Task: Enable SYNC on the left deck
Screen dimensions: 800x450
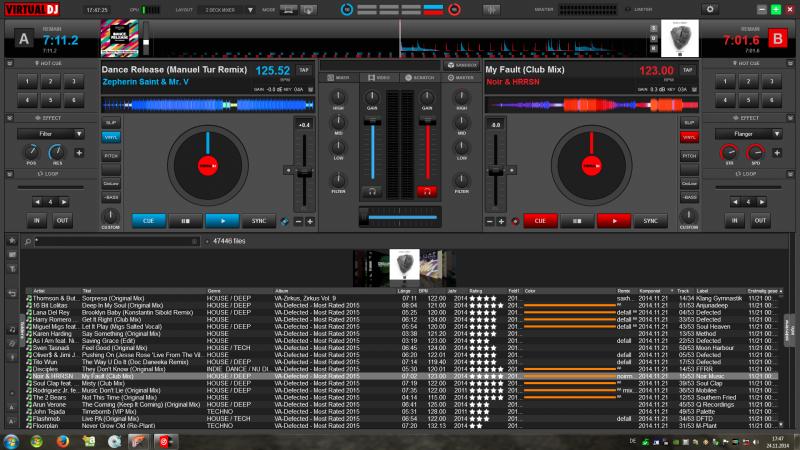Action: coord(259,221)
